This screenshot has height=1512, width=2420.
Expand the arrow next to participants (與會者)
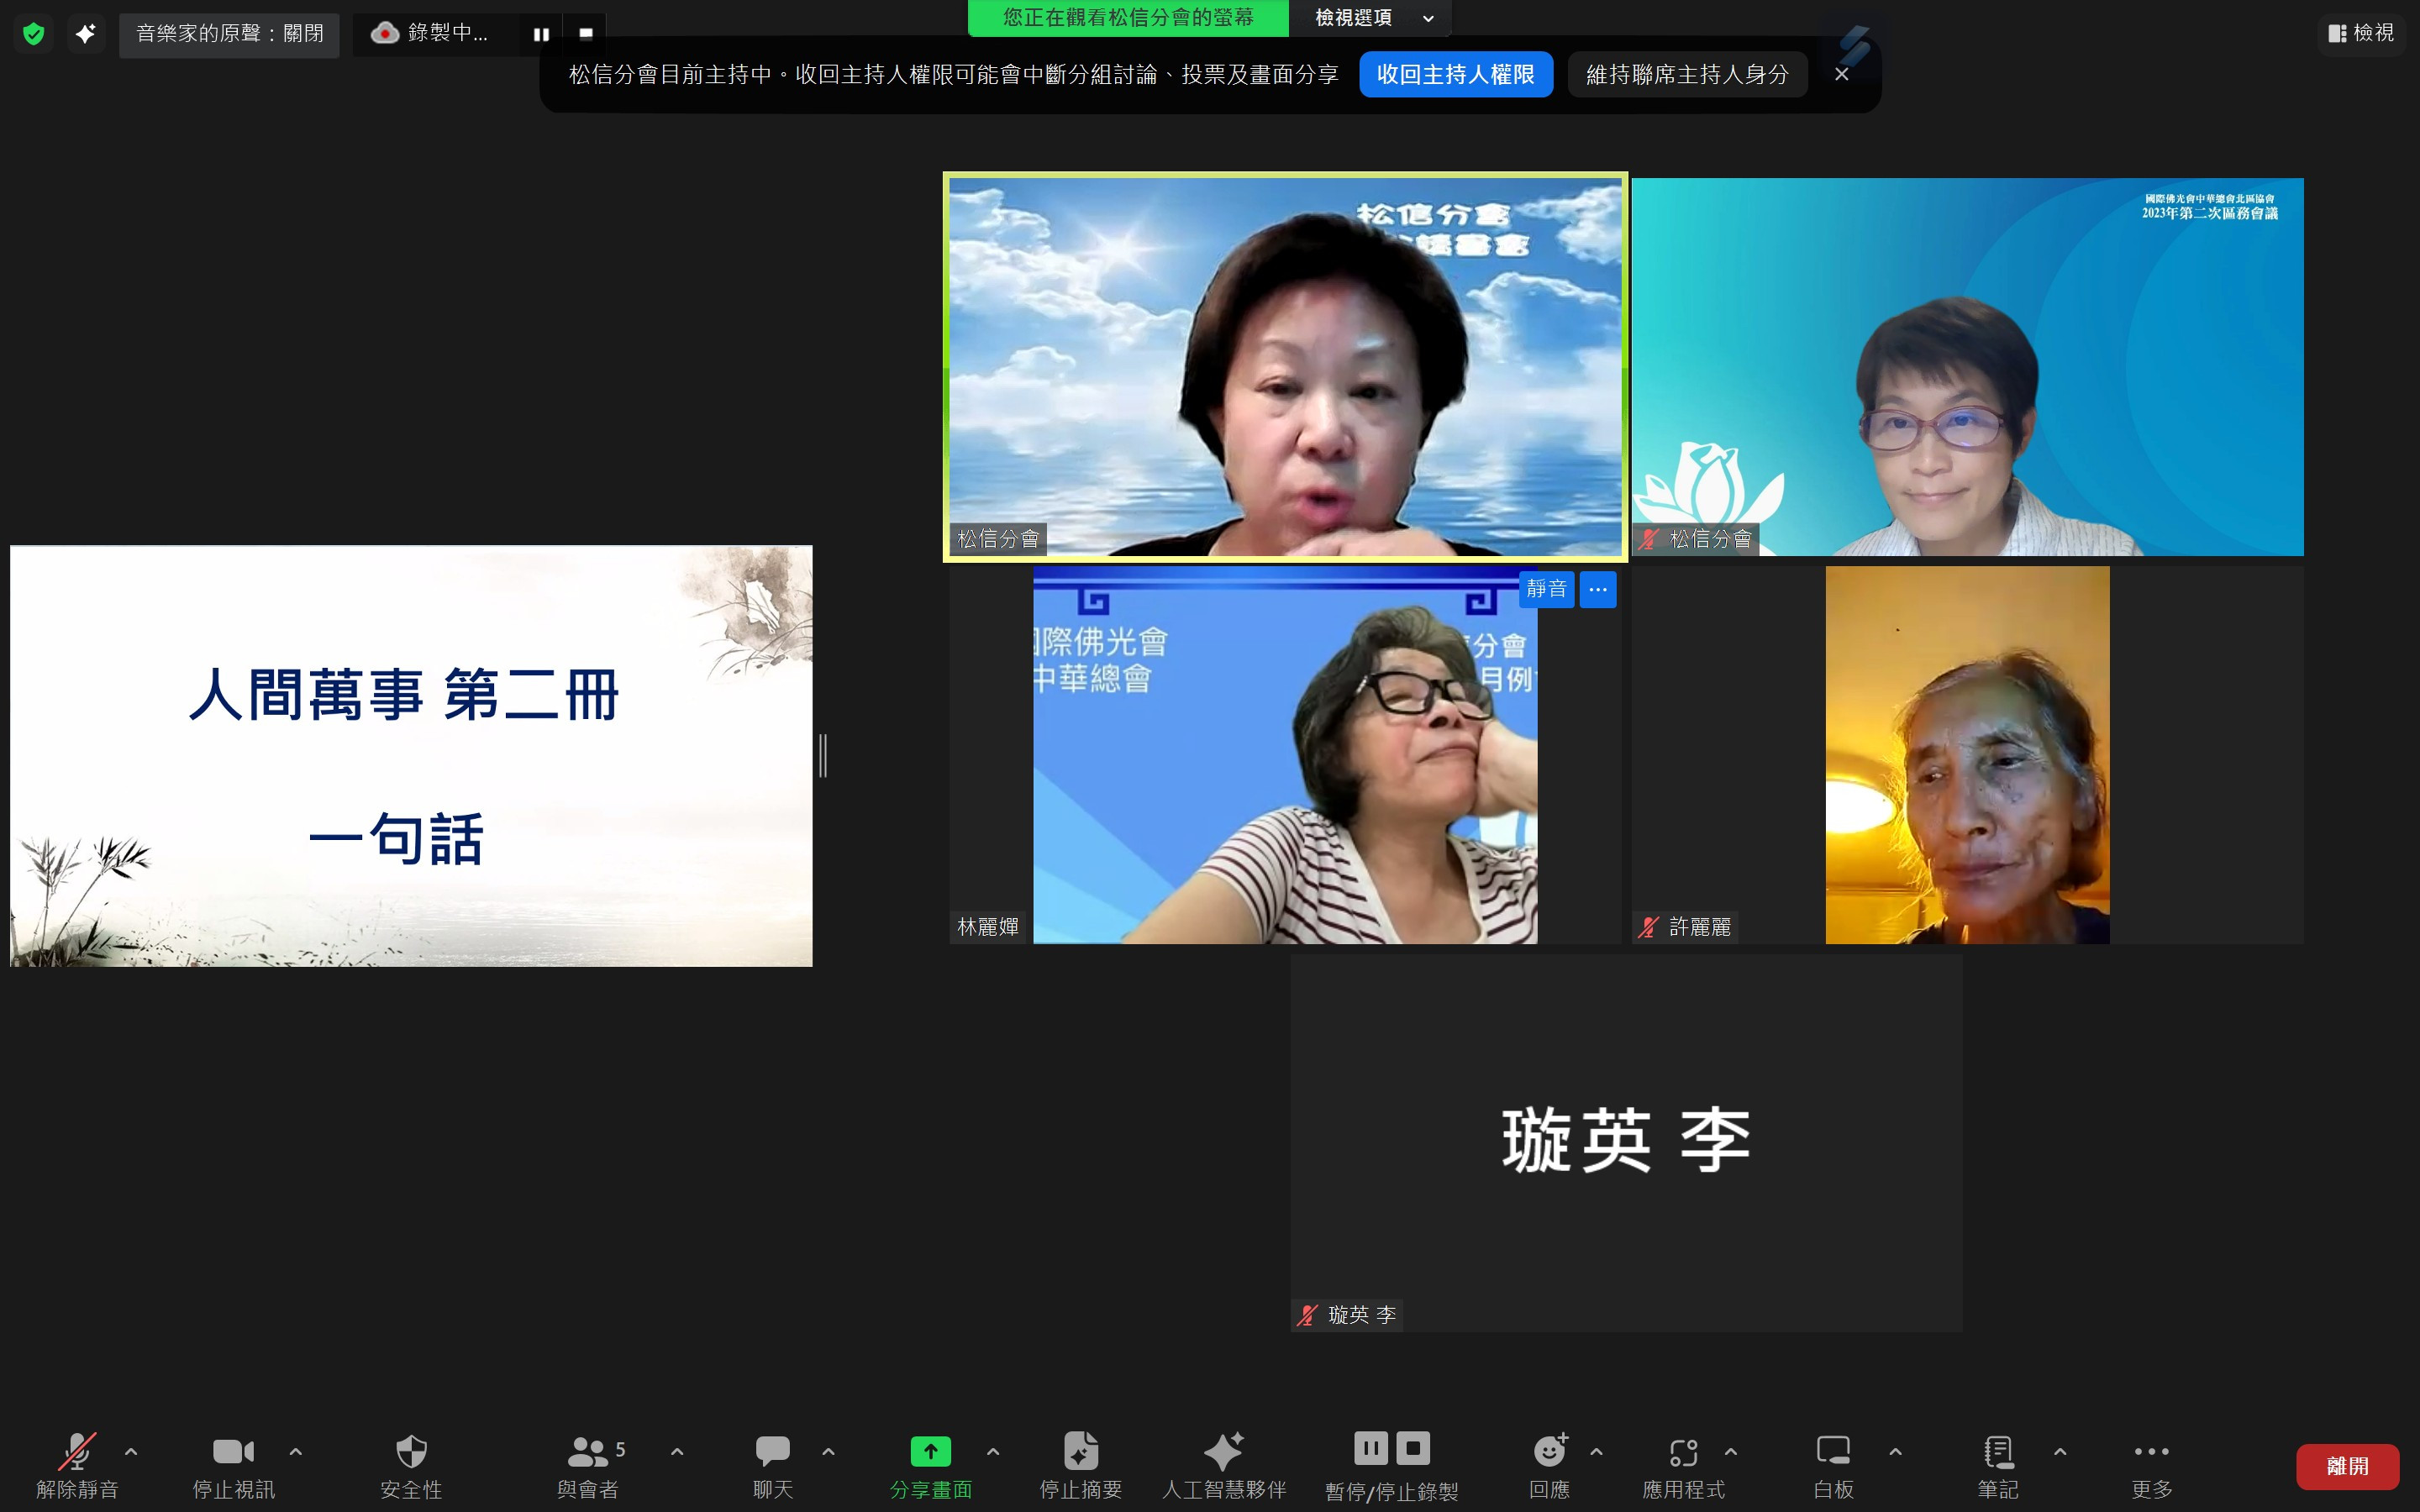click(677, 1451)
